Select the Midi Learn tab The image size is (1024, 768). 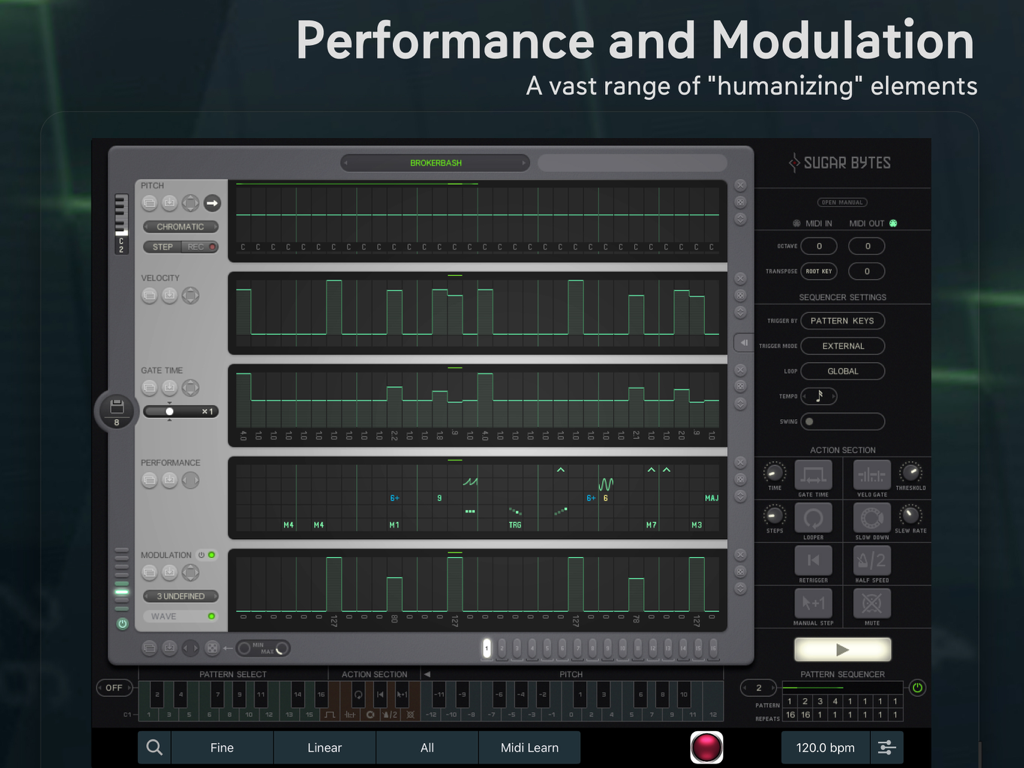pyautogui.click(x=529, y=747)
